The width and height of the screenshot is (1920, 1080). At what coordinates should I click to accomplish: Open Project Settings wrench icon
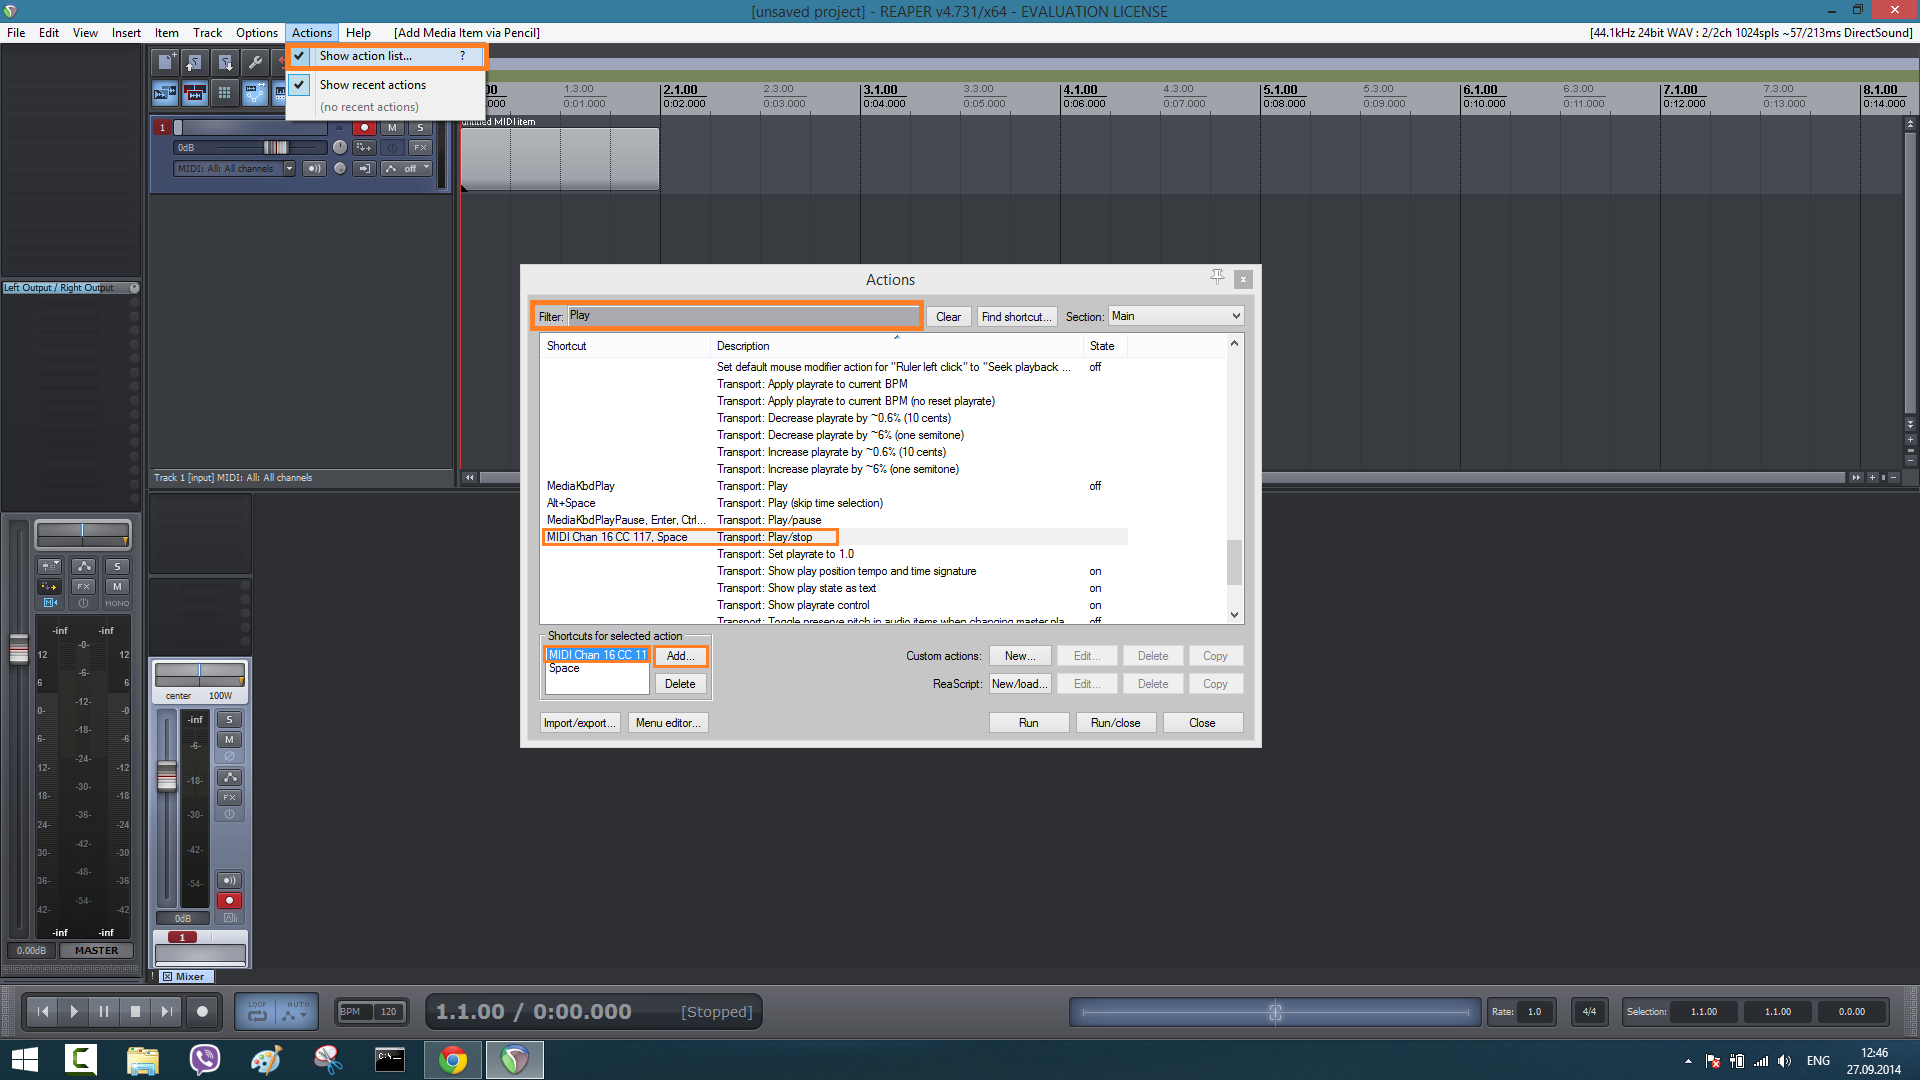click(255, 62)
